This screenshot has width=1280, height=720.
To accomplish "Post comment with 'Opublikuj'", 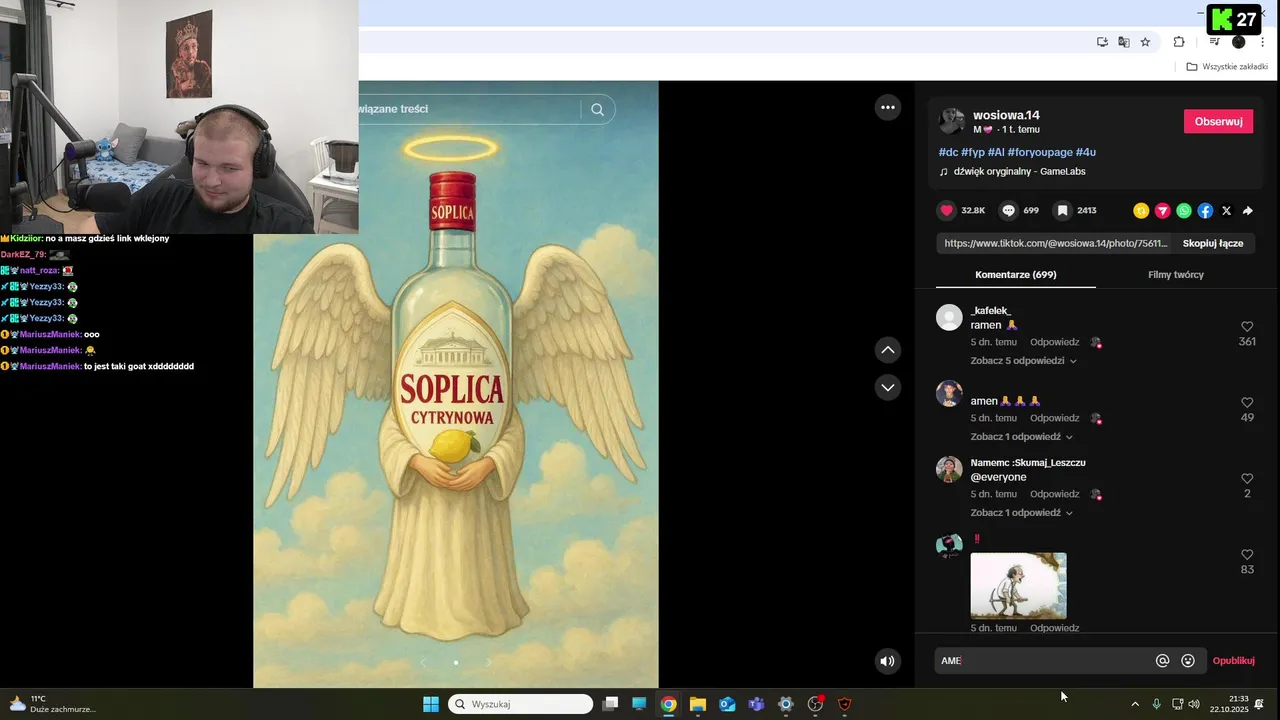I will [1233, 661].
